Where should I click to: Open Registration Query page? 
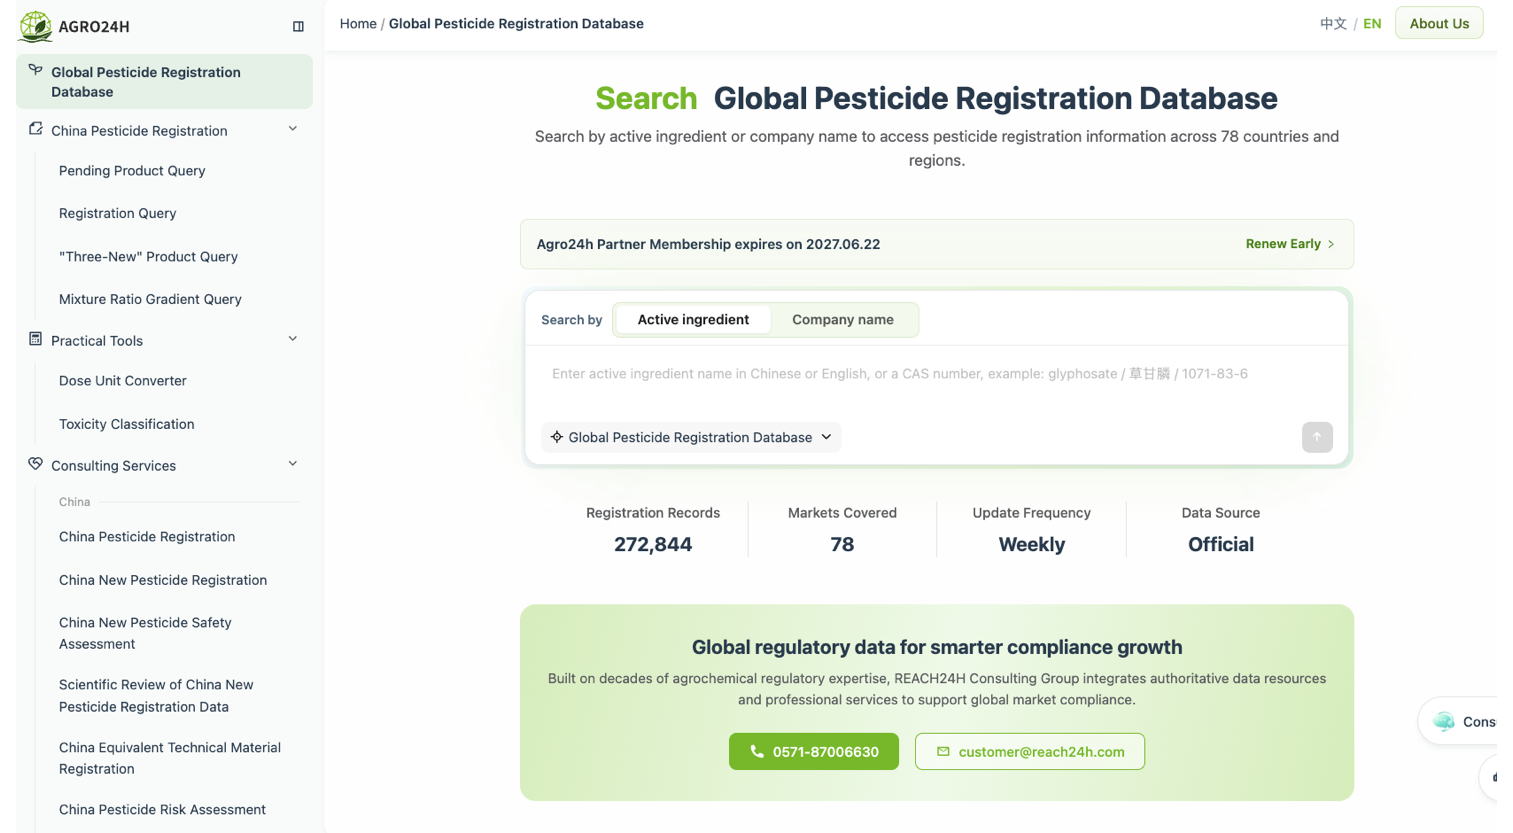(118, 213)
